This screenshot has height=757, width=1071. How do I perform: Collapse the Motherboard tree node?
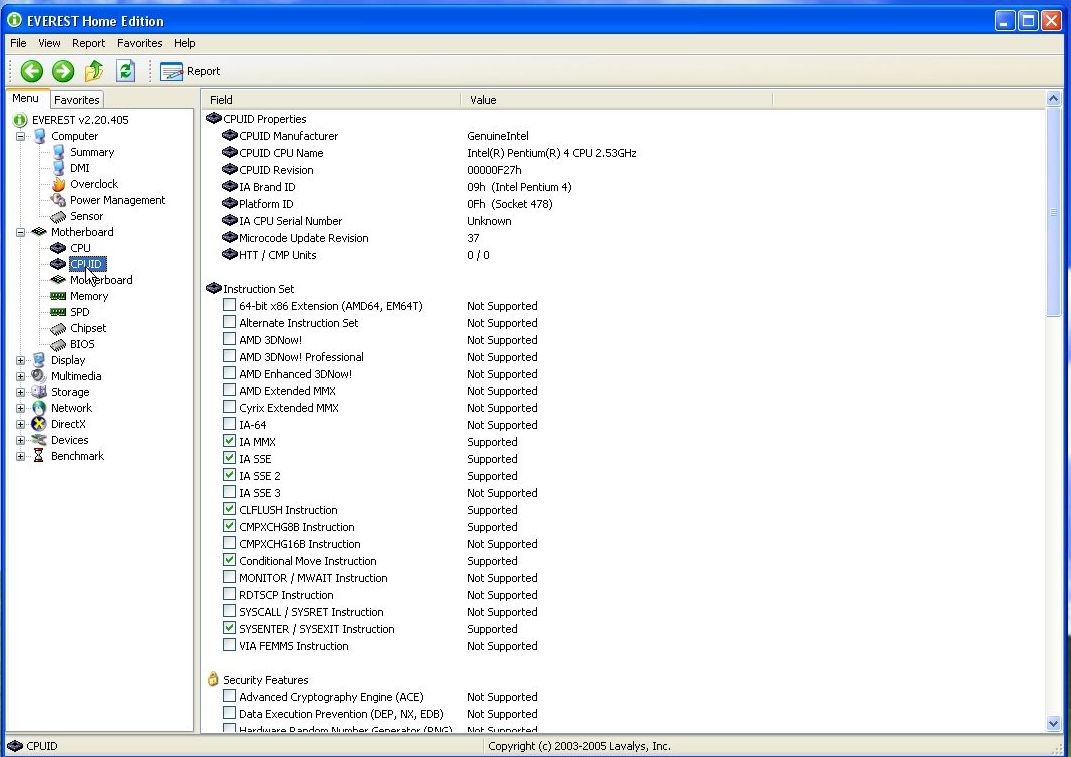[20, 232]
